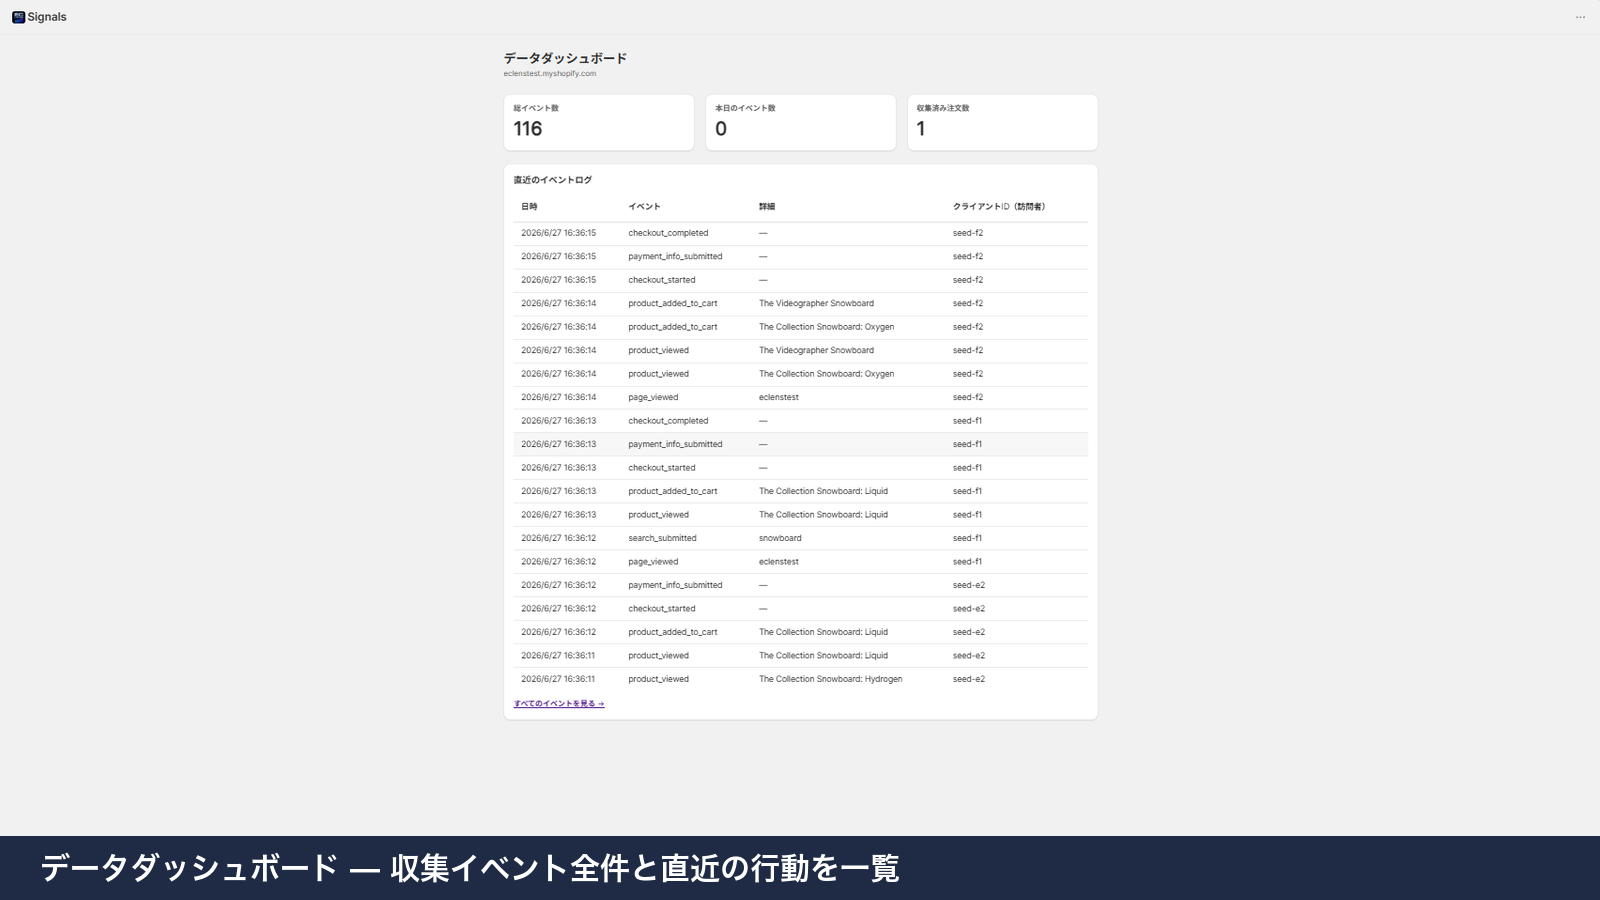Click The Collection Snowboard: Oxygen in product_viewed row
The image size is (1600, 900).
click(x=826, y=374)
